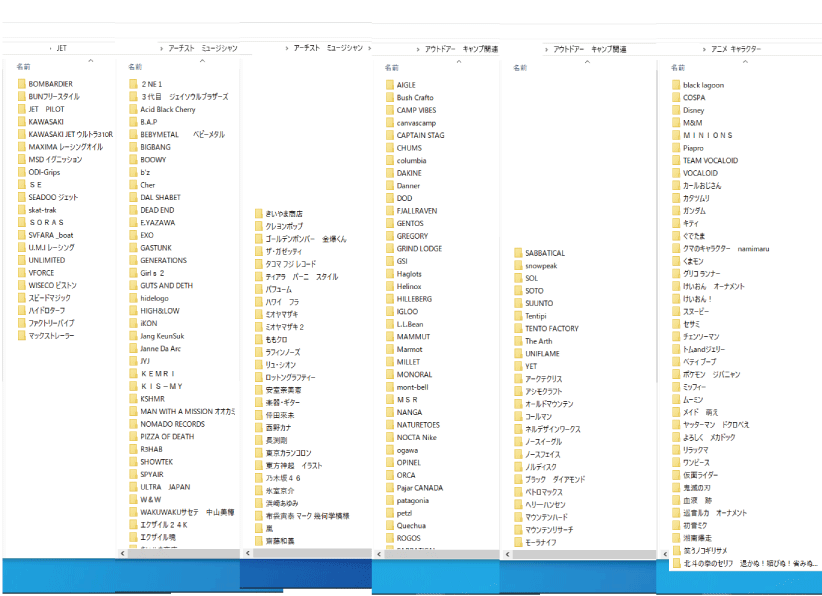Select the VFORCE folder icon

point(21,273)
